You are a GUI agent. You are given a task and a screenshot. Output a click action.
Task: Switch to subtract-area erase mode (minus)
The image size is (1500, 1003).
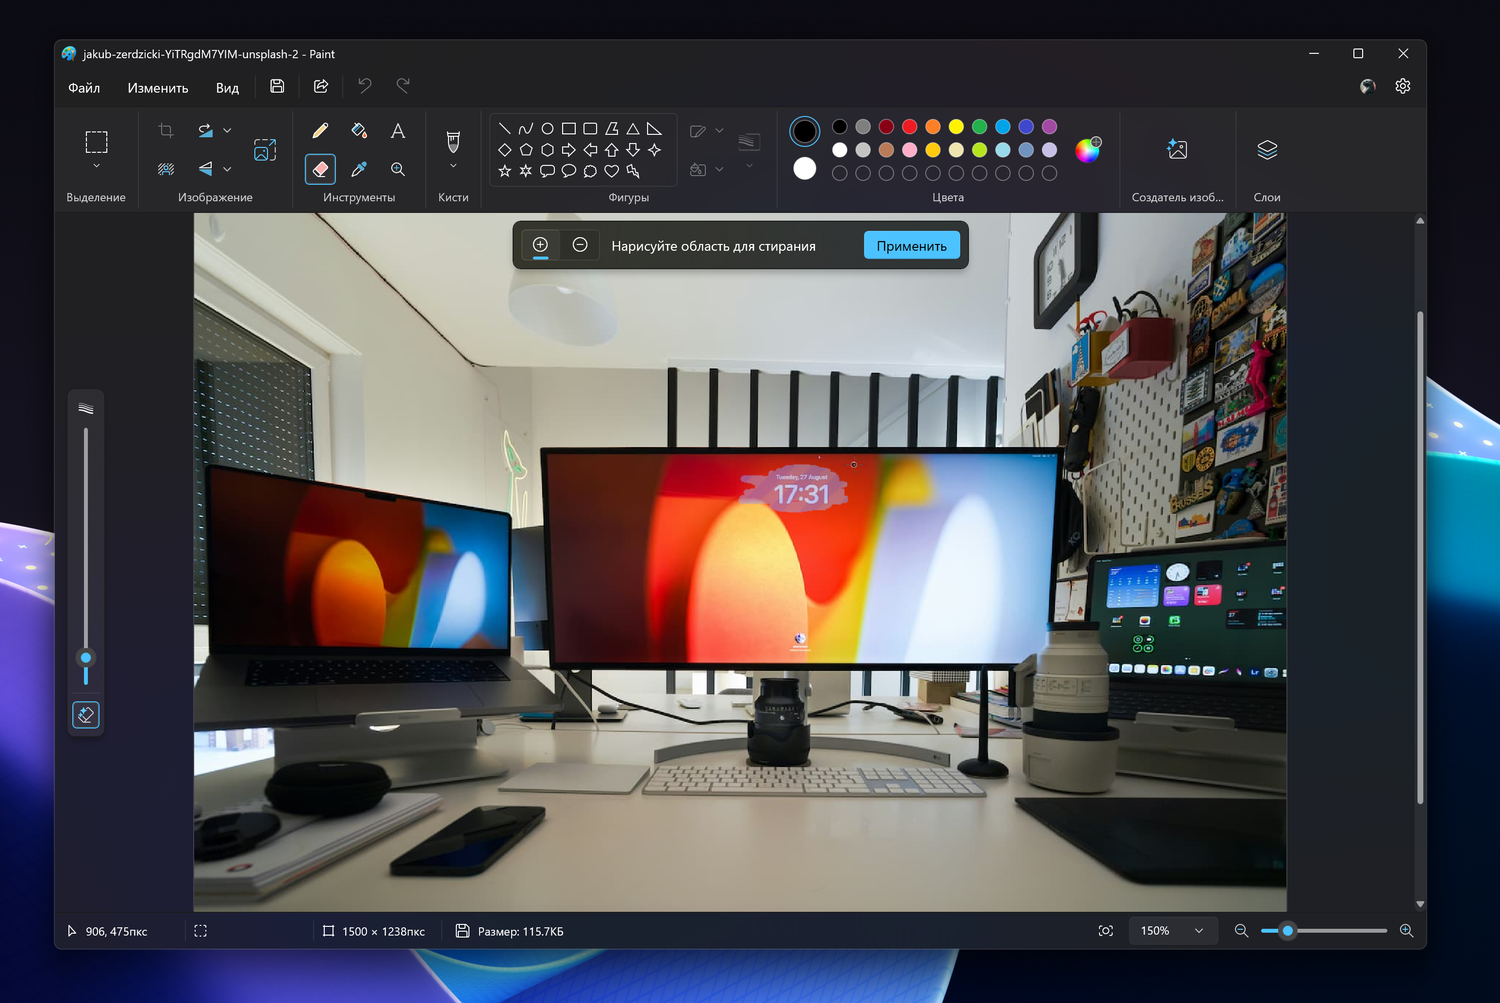point(580,245)
